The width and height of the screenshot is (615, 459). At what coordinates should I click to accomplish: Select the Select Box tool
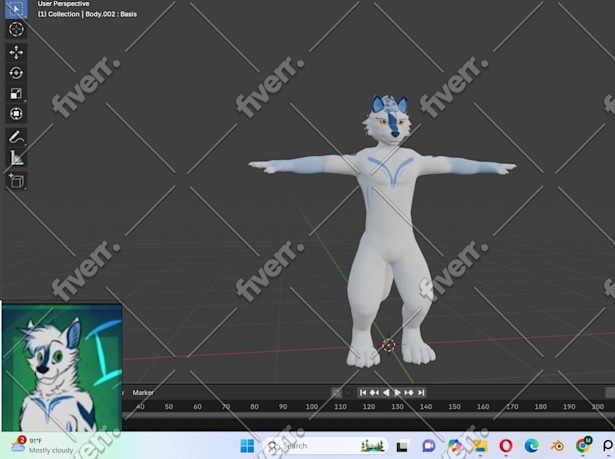click(16, 9)
